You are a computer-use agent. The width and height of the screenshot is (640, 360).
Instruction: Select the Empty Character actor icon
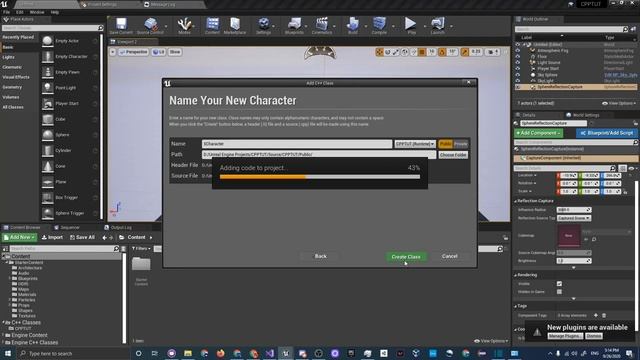[x=48, y=57]
